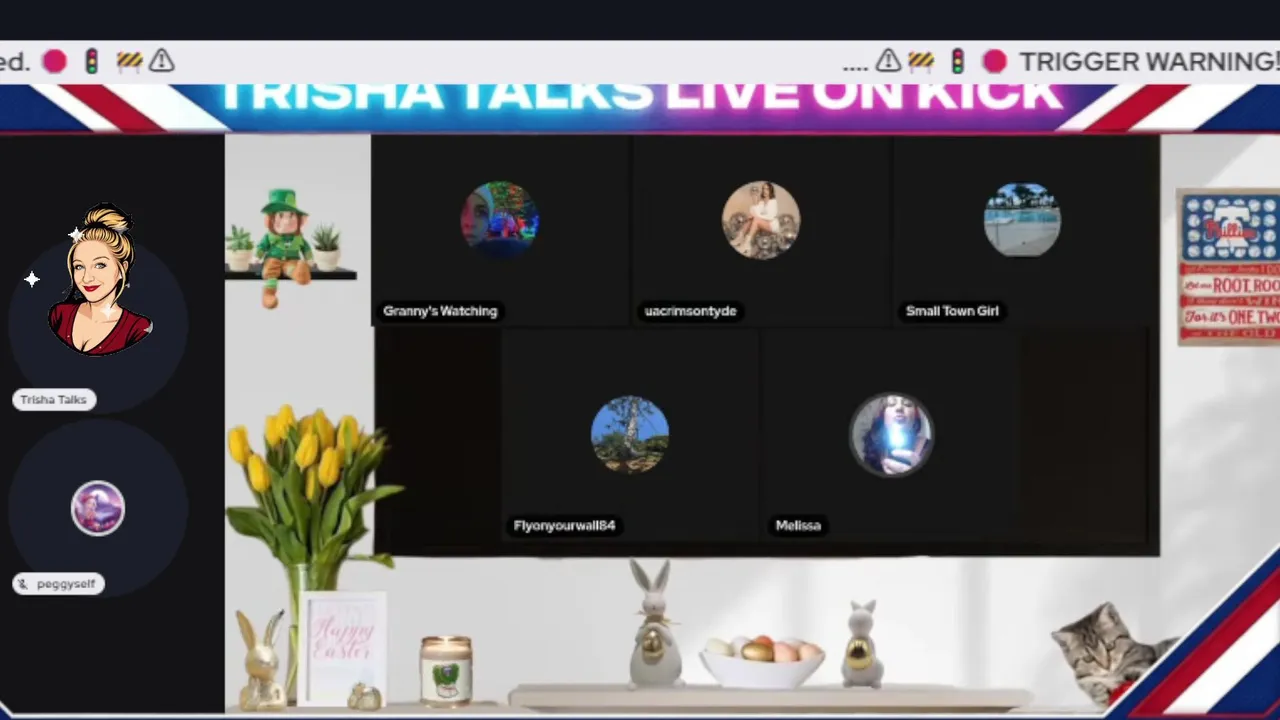Click the Melissa name label
This screenshot has height=720, width=1280.
[798, 526]
